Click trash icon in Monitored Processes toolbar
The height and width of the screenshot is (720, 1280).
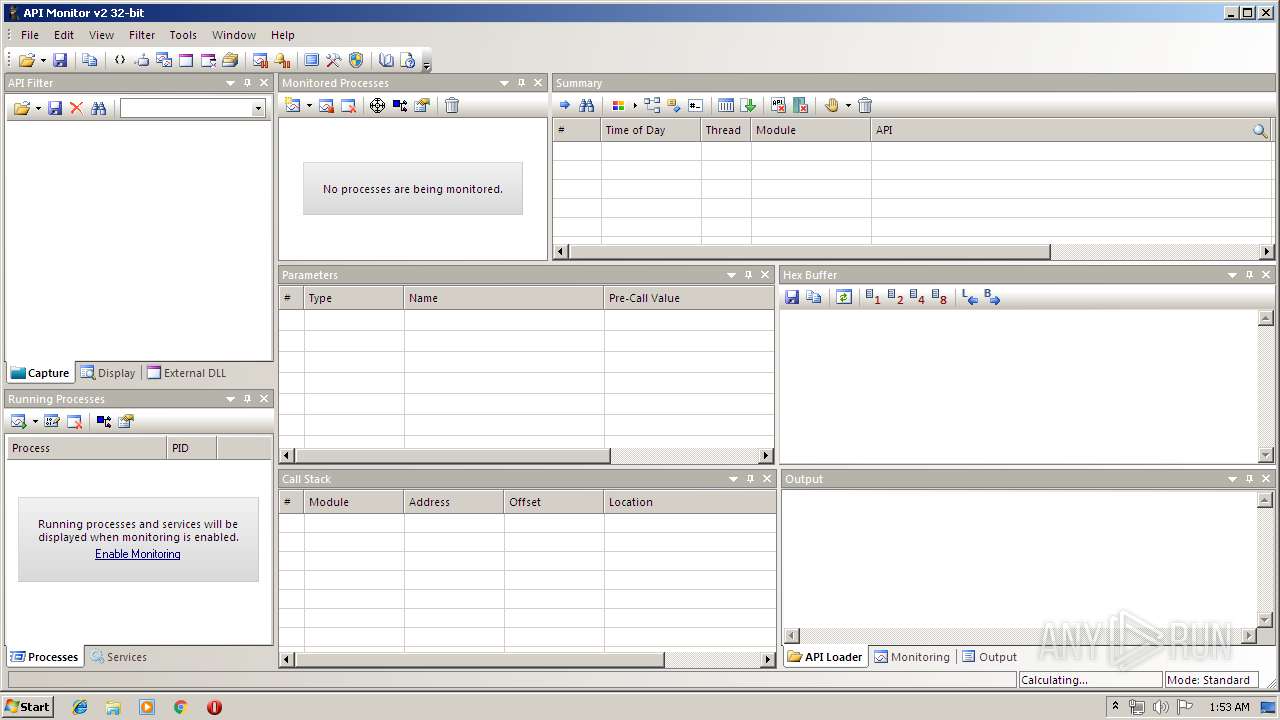point(452,105)
